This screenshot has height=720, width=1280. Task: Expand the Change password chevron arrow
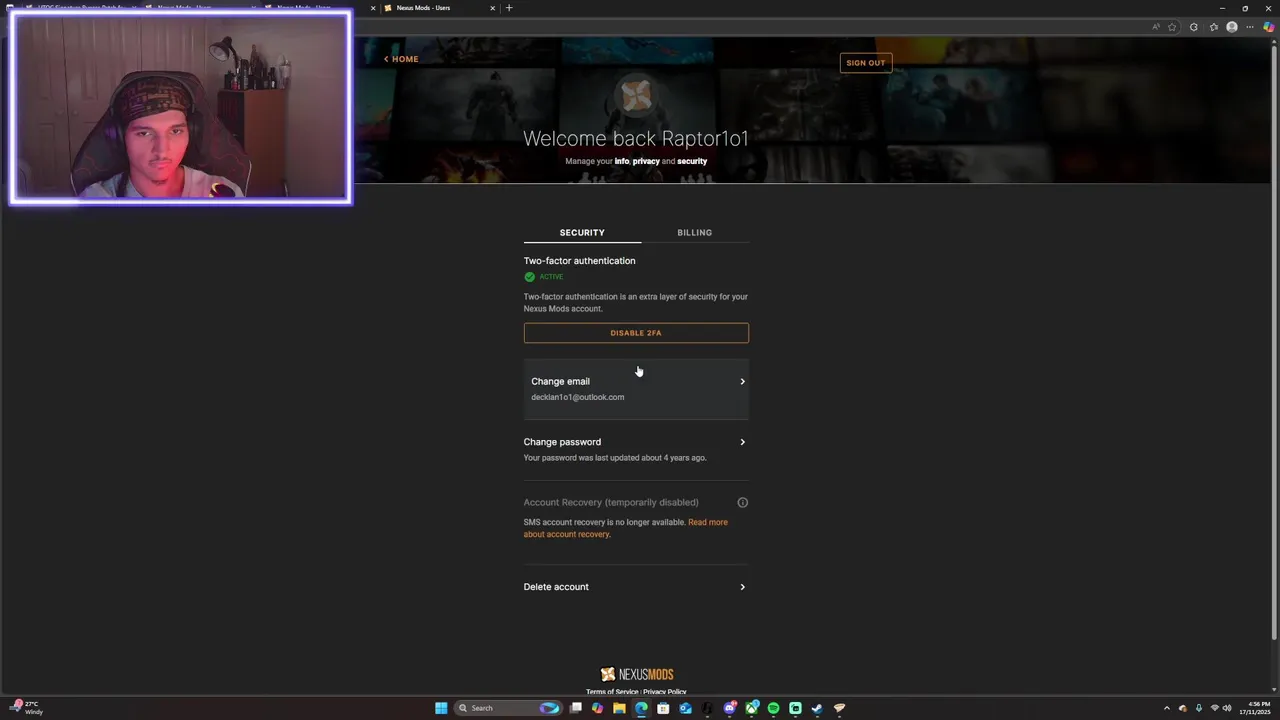tap(742, 442)
